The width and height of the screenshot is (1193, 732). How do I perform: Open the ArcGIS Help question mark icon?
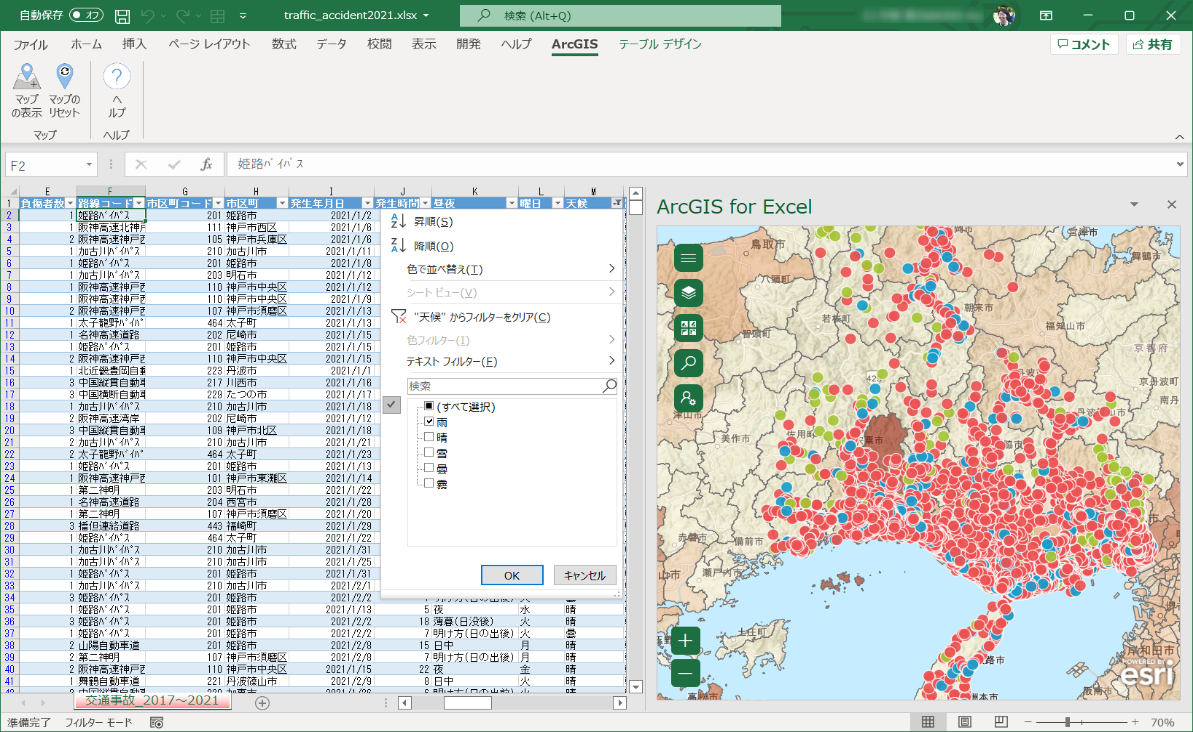[116, 91]
